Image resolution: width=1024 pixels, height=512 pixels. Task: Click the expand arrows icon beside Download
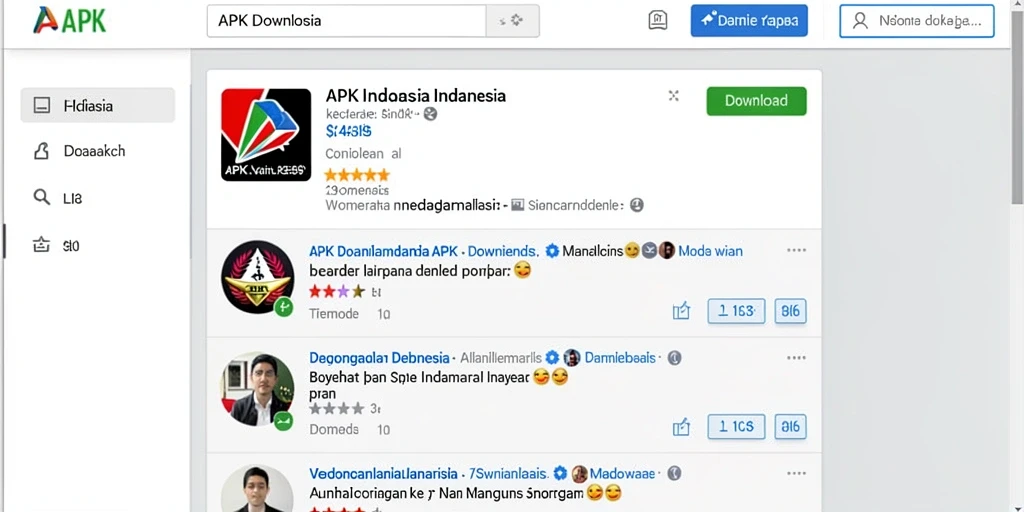coord(674,96)
